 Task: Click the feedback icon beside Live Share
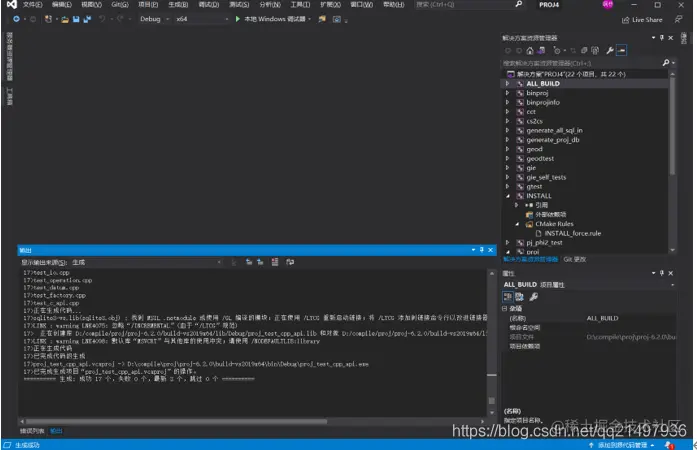(x=678, y=19)
